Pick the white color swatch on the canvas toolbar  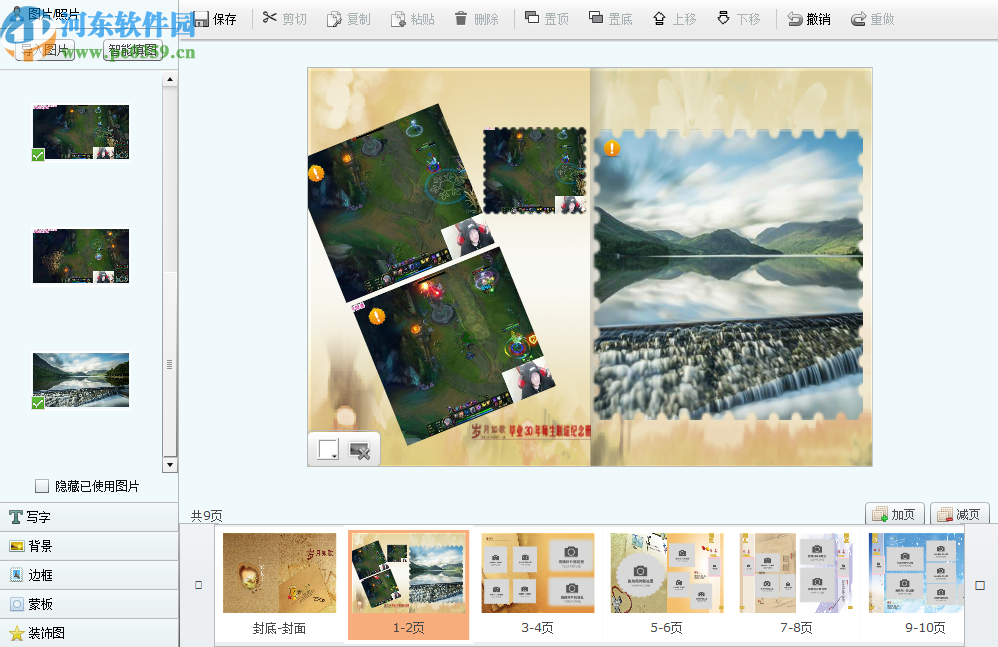tap(325, 448)
